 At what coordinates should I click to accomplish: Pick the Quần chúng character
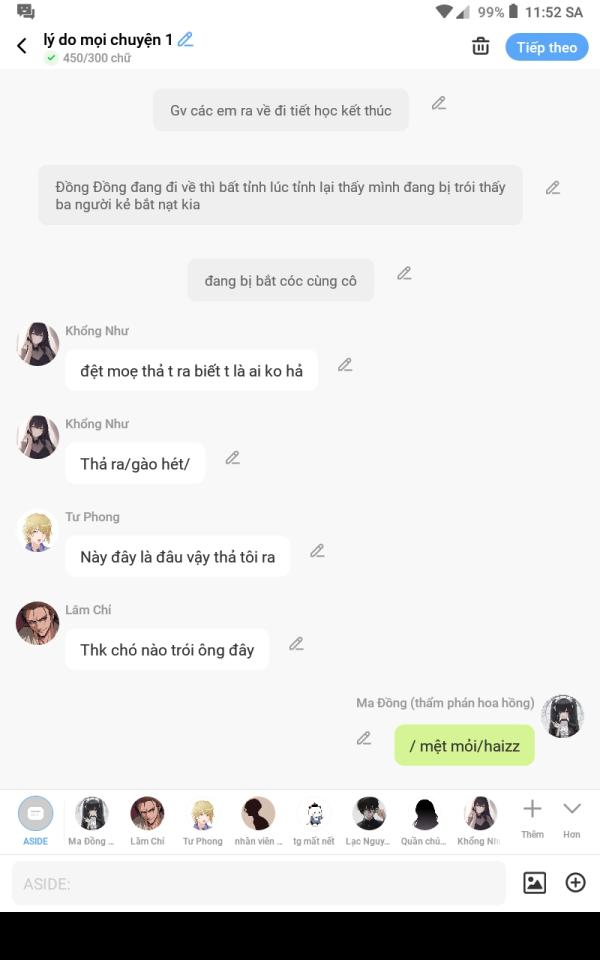coord(423,821)
